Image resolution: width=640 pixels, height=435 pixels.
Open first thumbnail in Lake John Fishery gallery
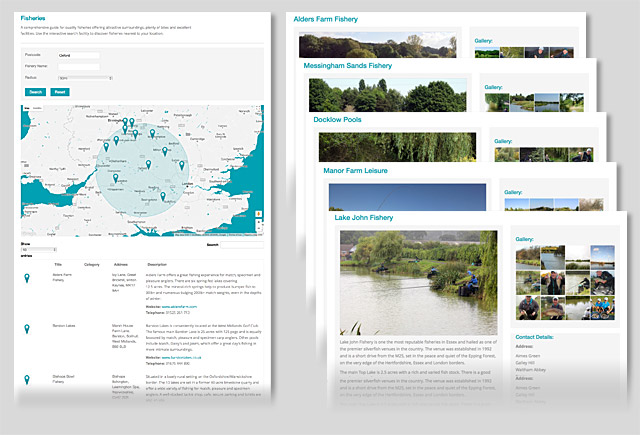(x=528, y=257)
